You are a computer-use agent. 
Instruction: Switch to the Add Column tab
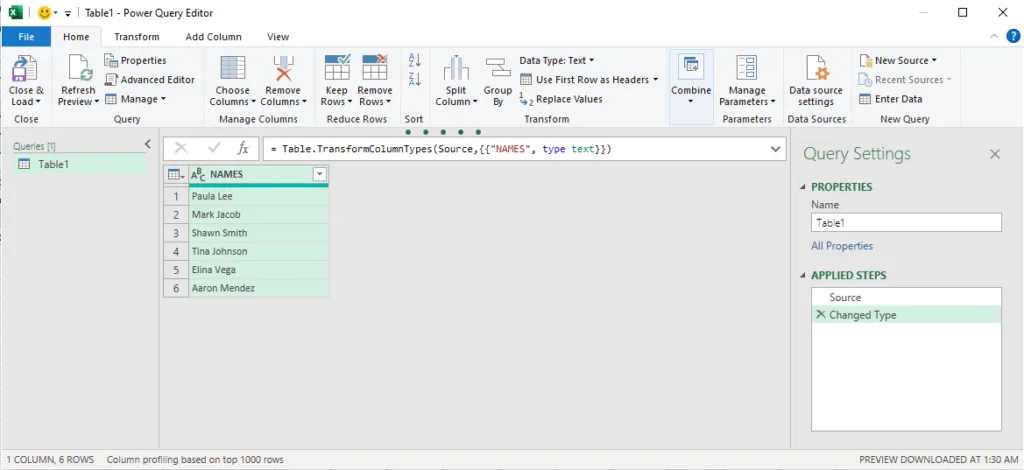click(x=214, y=37)
